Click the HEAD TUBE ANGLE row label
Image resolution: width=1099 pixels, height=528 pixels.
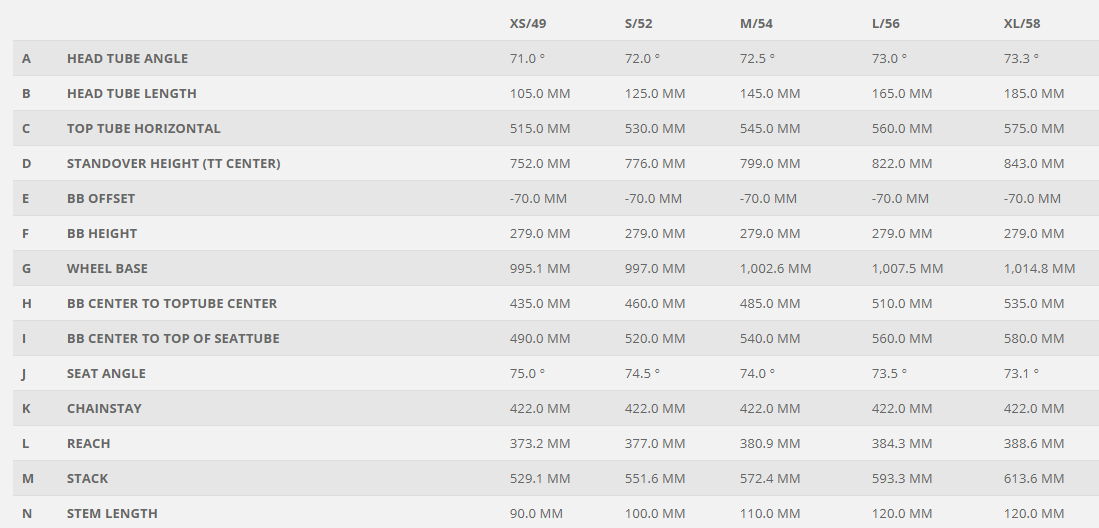[x=127, y=58]
